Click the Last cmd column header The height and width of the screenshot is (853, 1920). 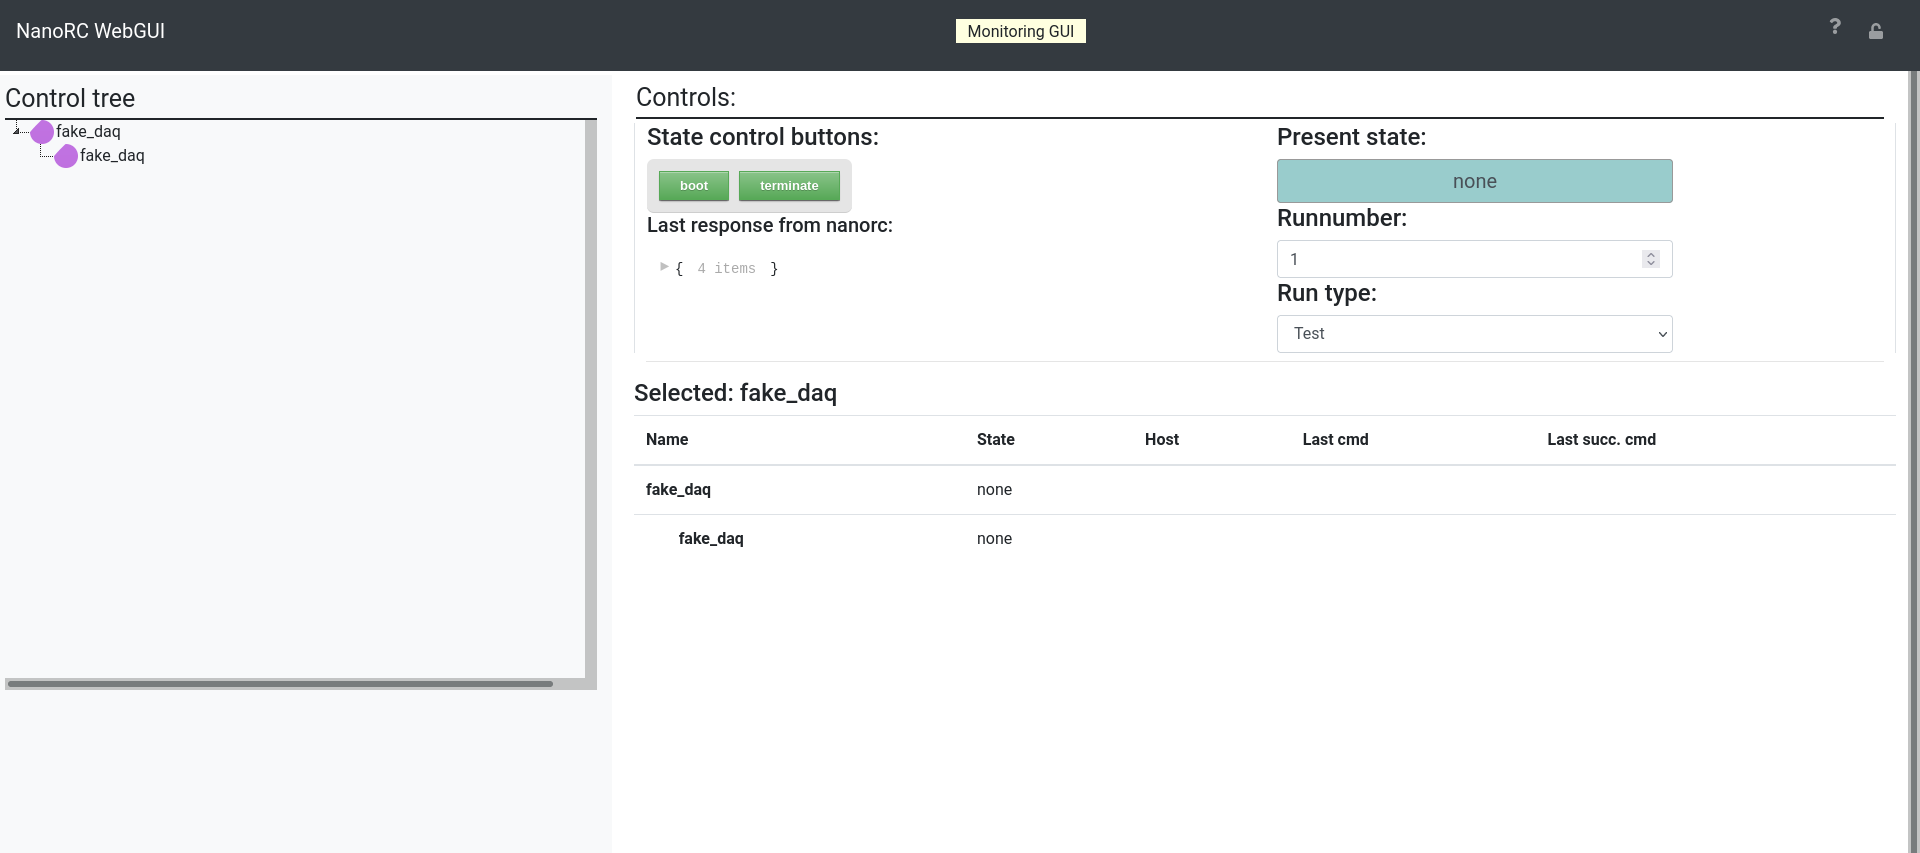coord(1335,439)
